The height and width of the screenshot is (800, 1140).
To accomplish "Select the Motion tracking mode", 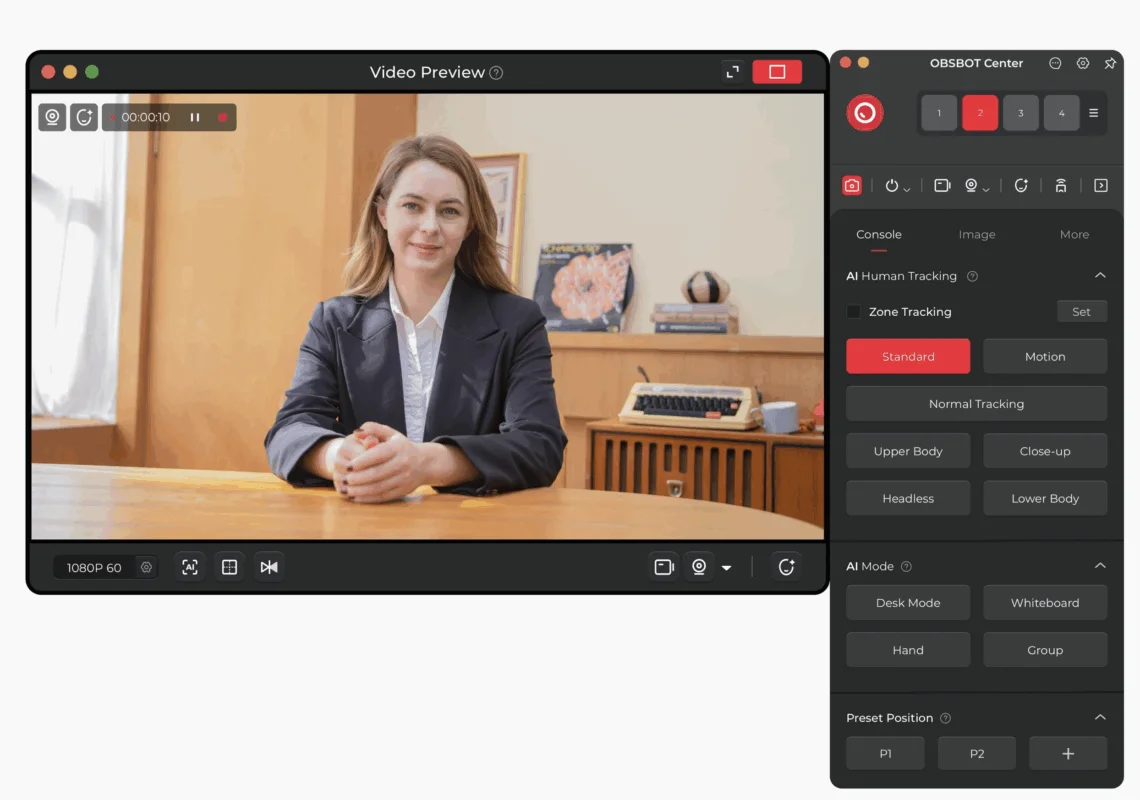I will [1045, 356].
